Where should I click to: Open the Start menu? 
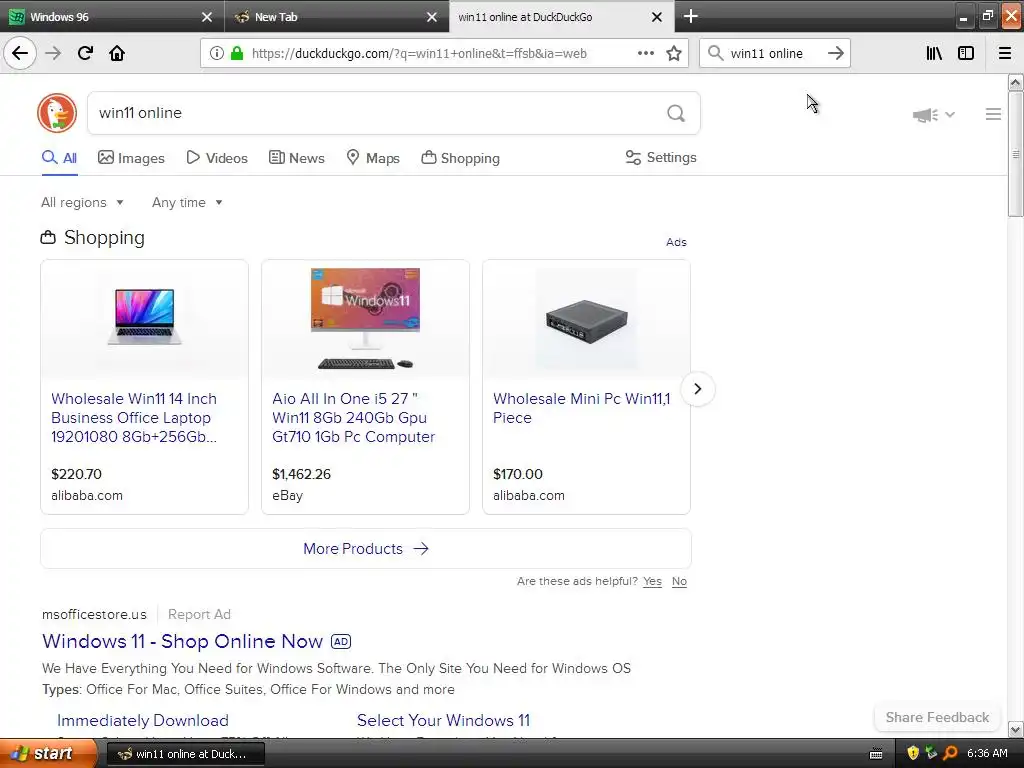click(x=47, y=754)
